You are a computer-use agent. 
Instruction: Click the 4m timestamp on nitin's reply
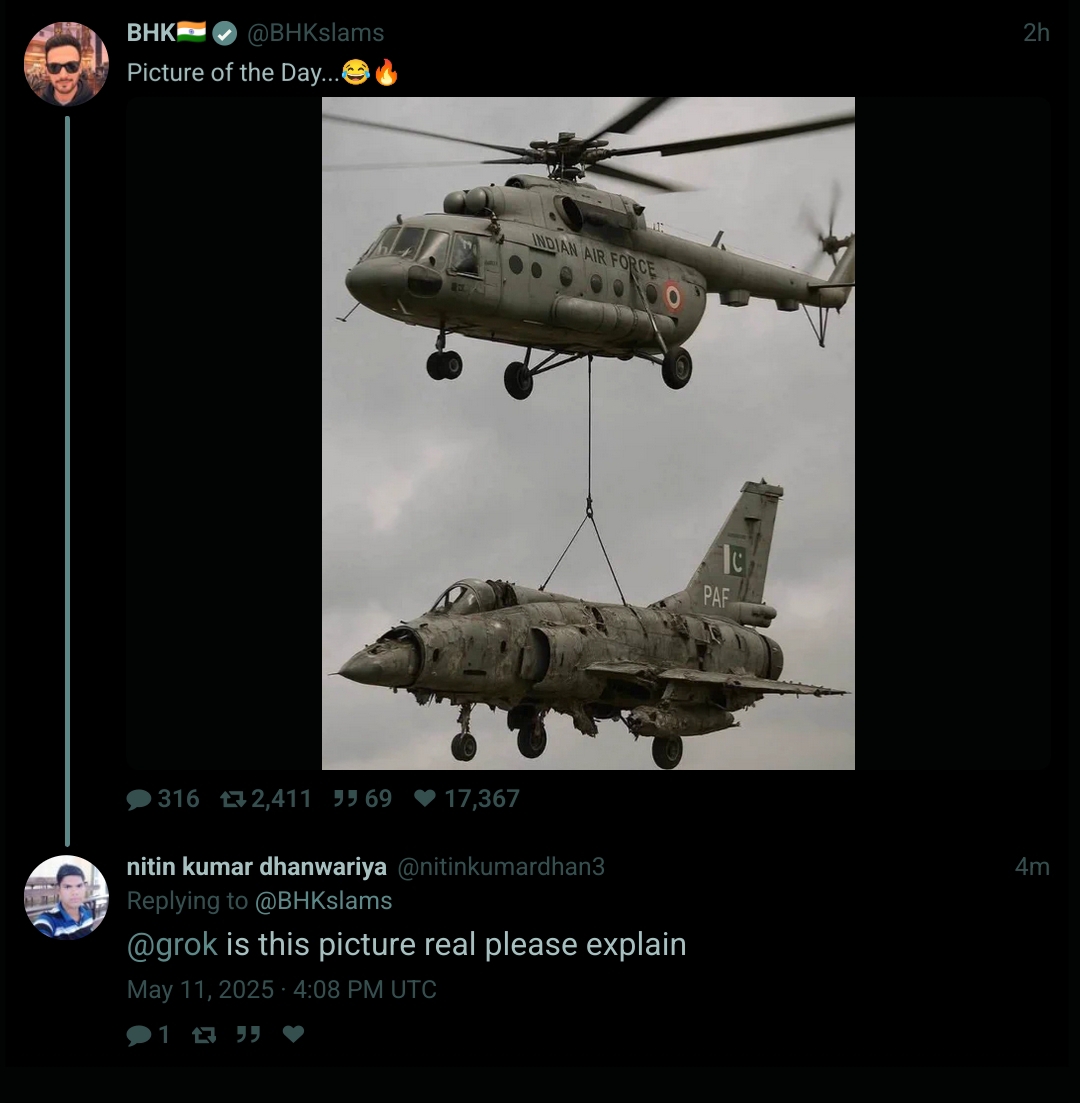point(1034,866)
